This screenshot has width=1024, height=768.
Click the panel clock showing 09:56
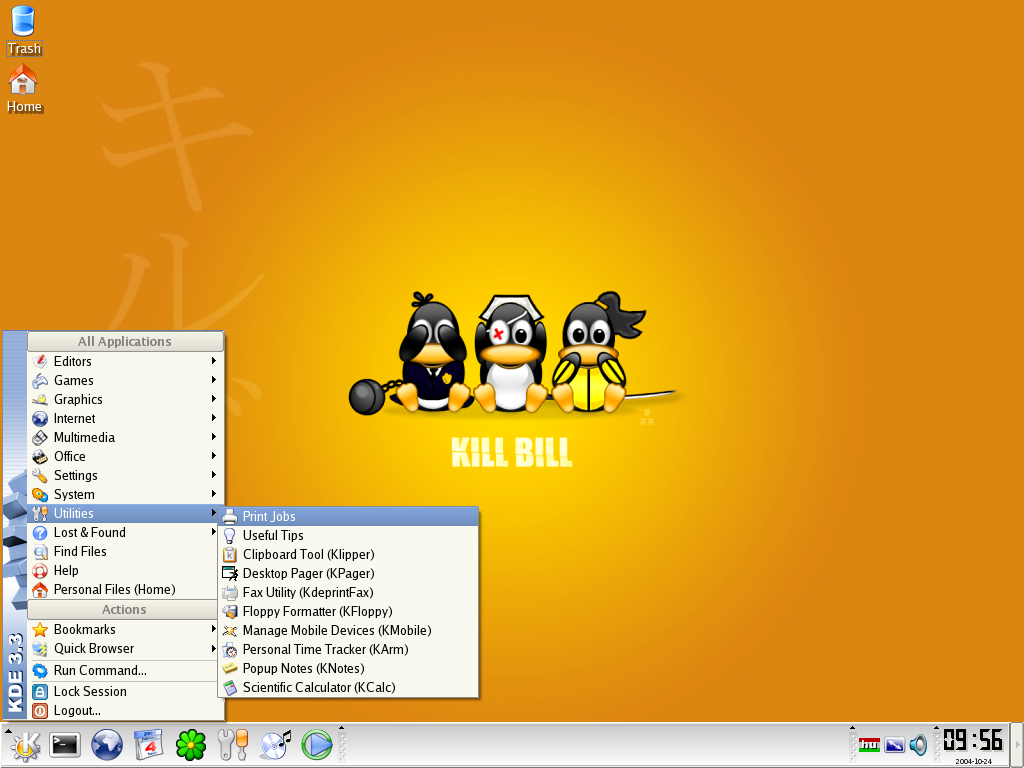tap(973, 741)
